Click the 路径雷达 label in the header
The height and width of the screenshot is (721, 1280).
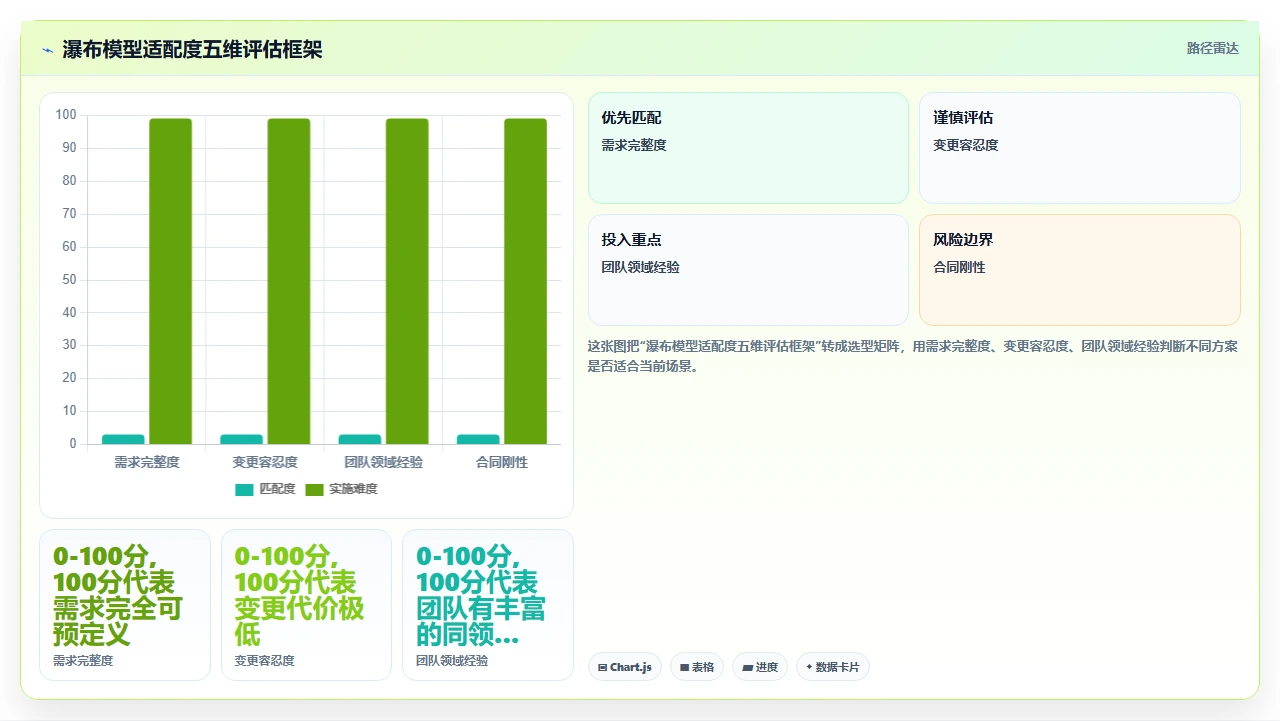point(1212,48)
